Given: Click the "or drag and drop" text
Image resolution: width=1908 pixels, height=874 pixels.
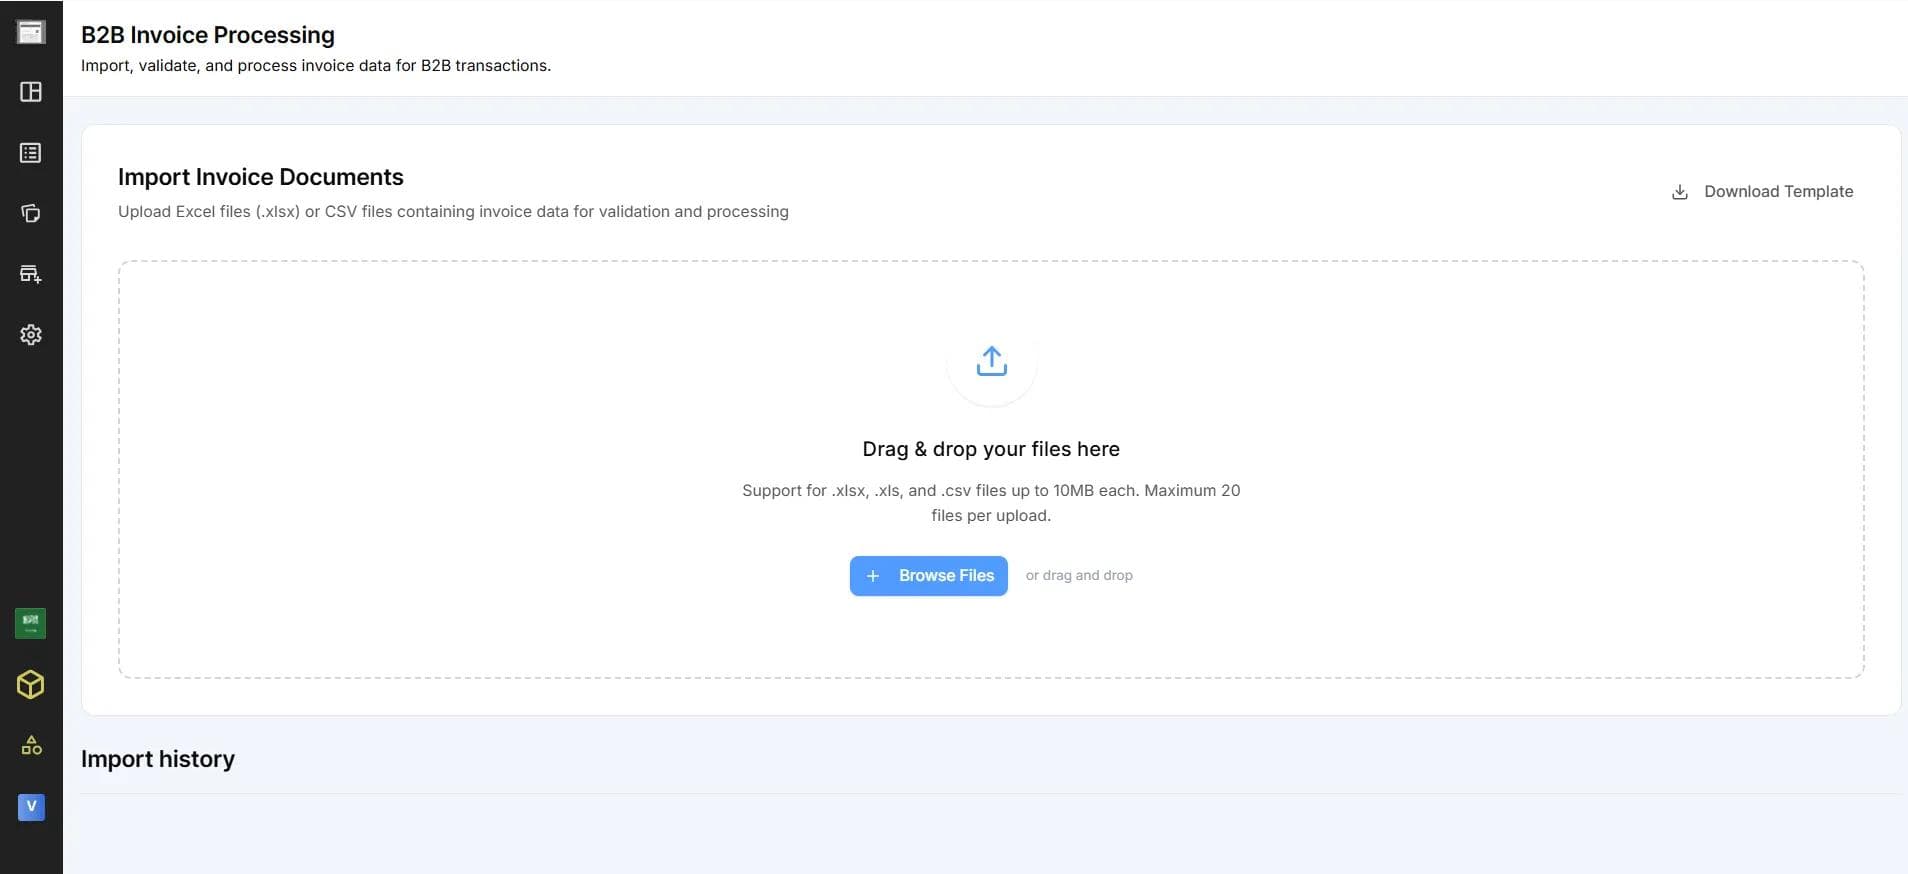Looking at the screenshot, I should pos(1079,575).
